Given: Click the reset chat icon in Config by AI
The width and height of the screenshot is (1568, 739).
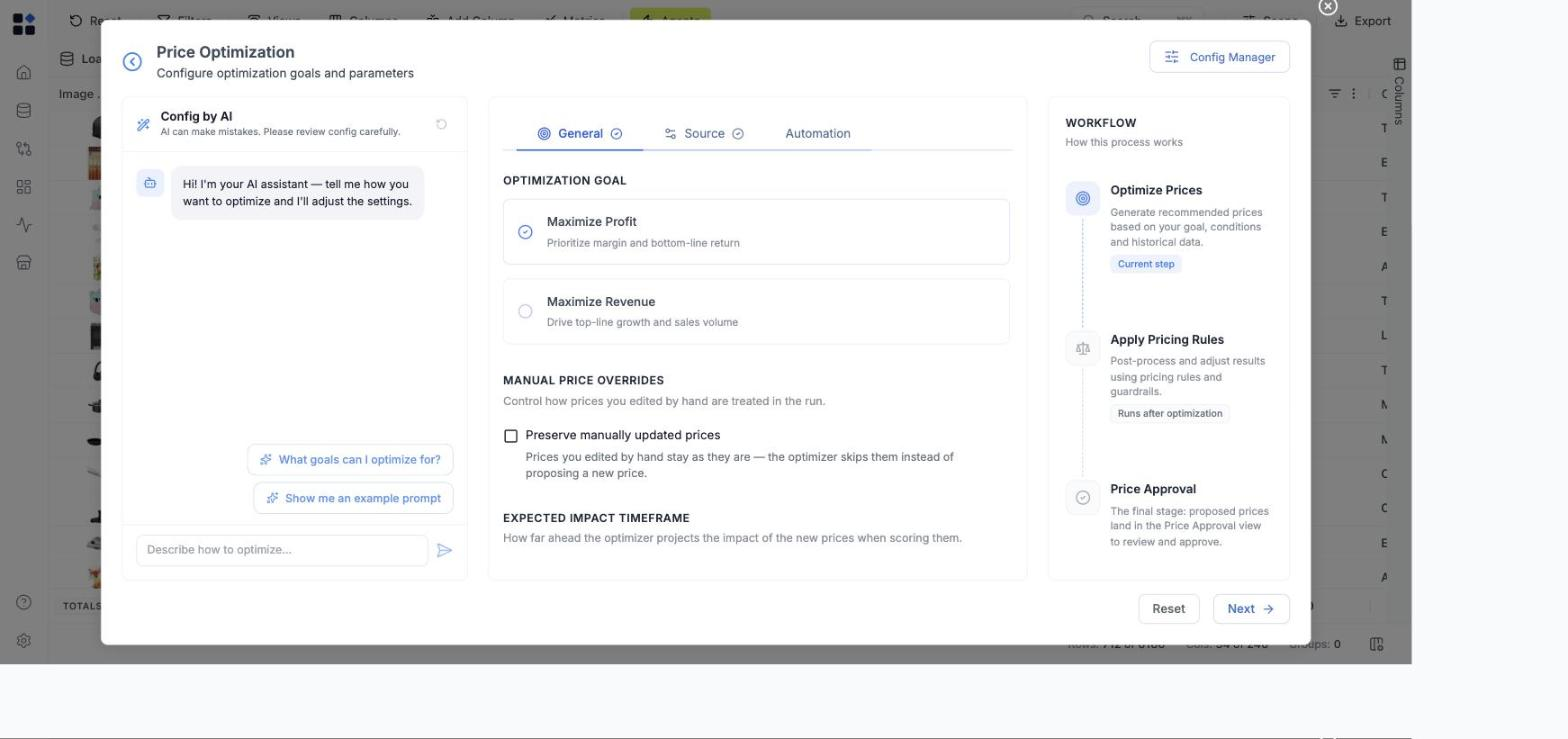Looking at the screenshot, I should pos(441,124).
